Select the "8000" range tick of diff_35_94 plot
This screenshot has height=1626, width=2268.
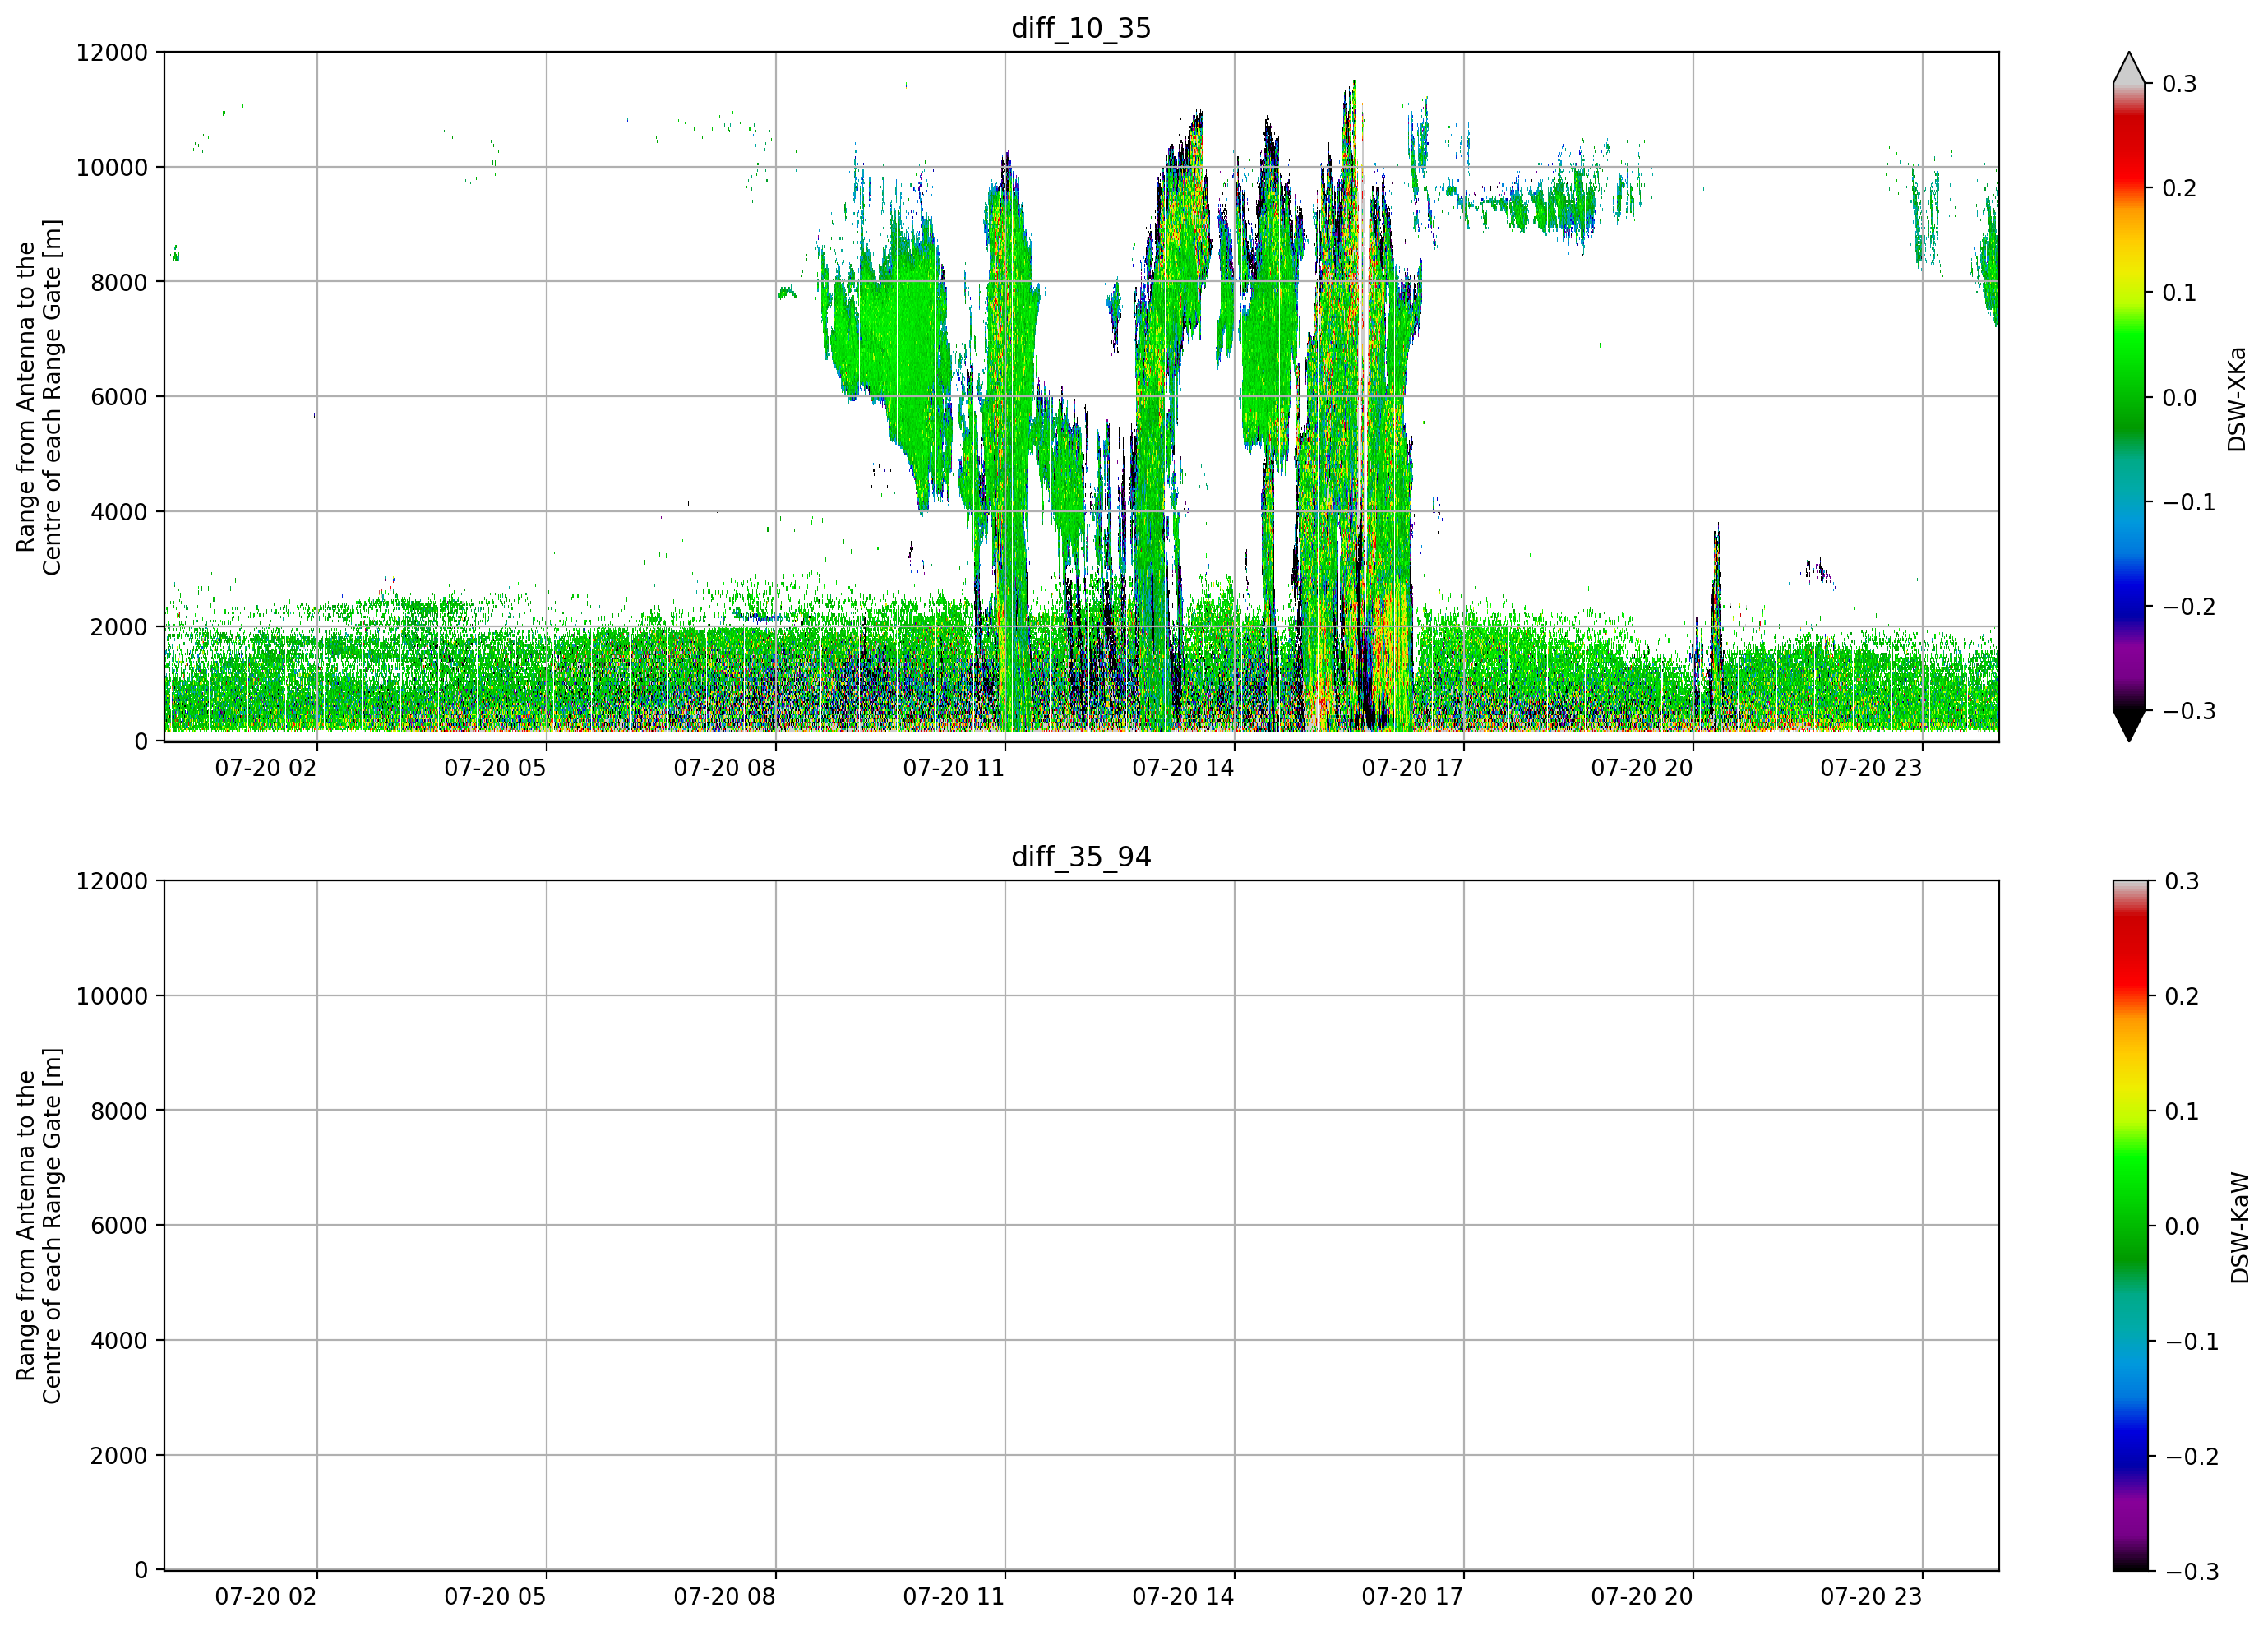[x=119, y=1111]
